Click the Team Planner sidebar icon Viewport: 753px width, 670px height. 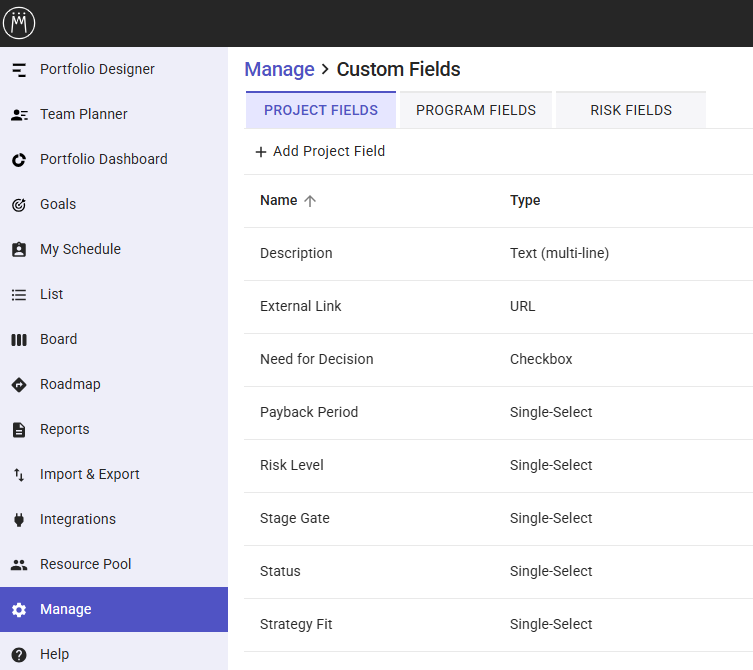(x=19, y=115)
